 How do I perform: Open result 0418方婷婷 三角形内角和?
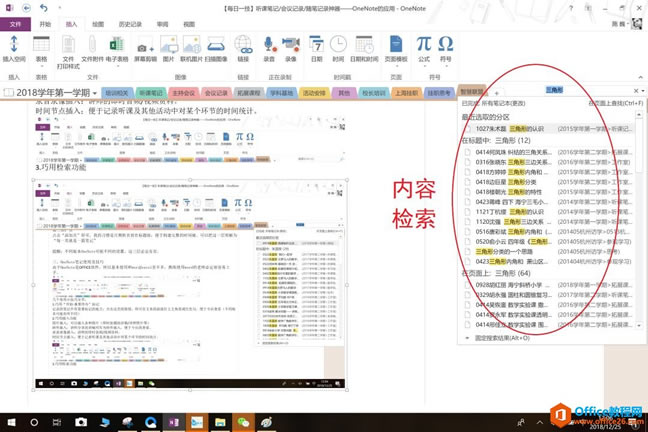[550, 172]
